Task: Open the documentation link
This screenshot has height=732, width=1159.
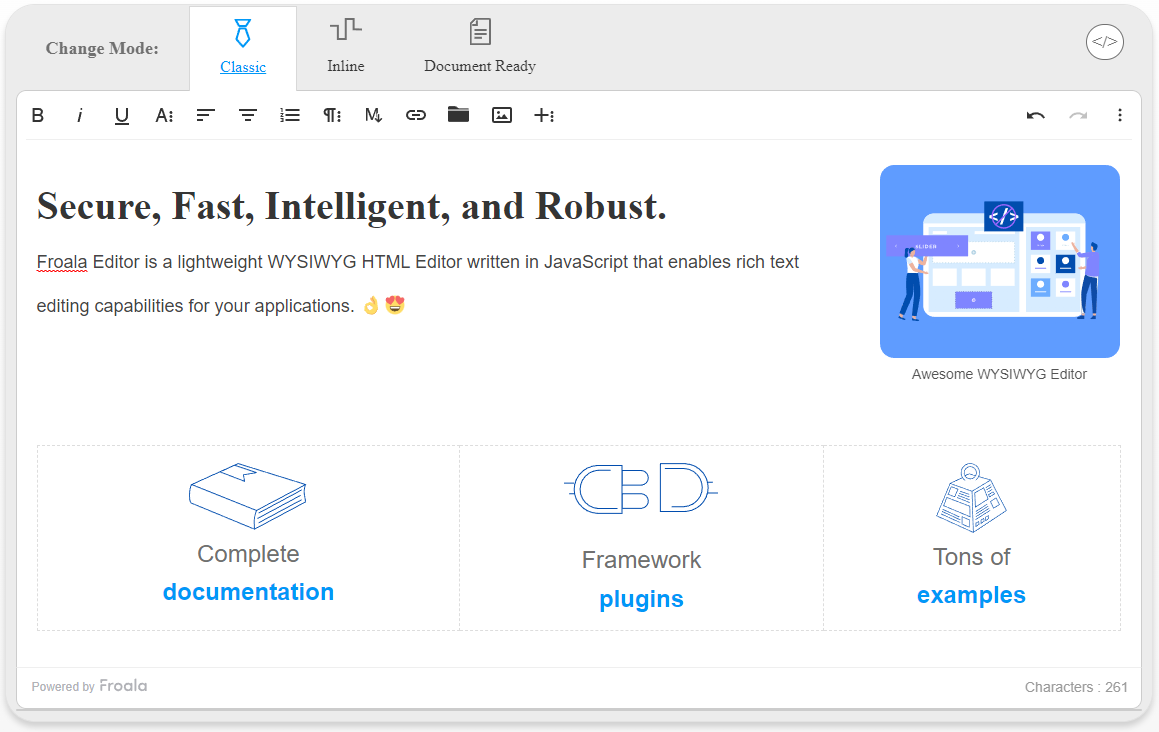Action: (248, 592)
